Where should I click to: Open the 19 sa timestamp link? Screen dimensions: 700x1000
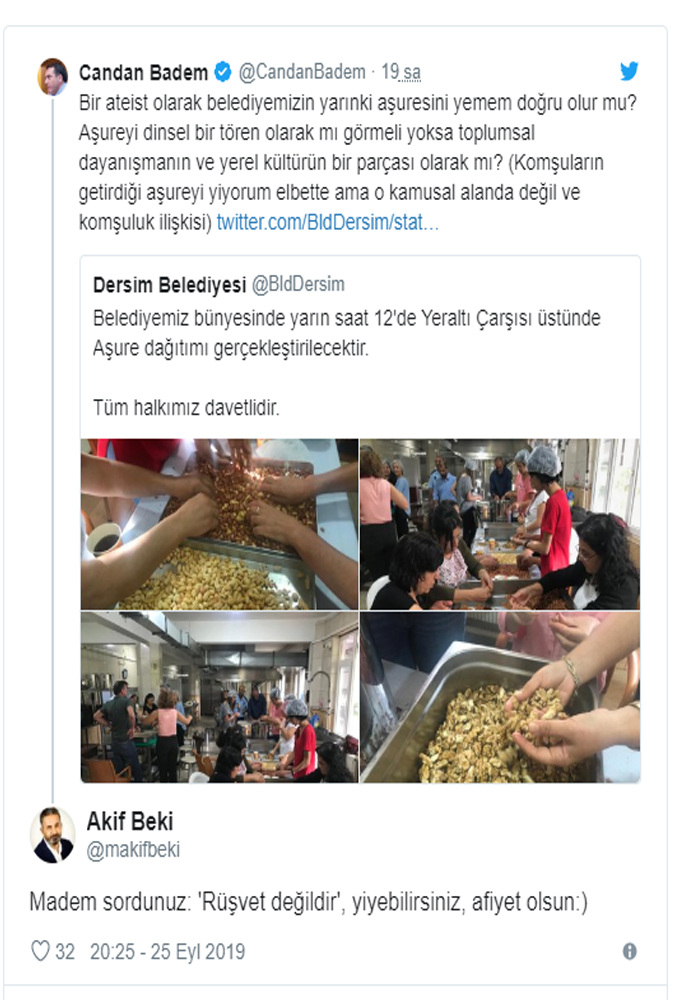click(401, 72)
